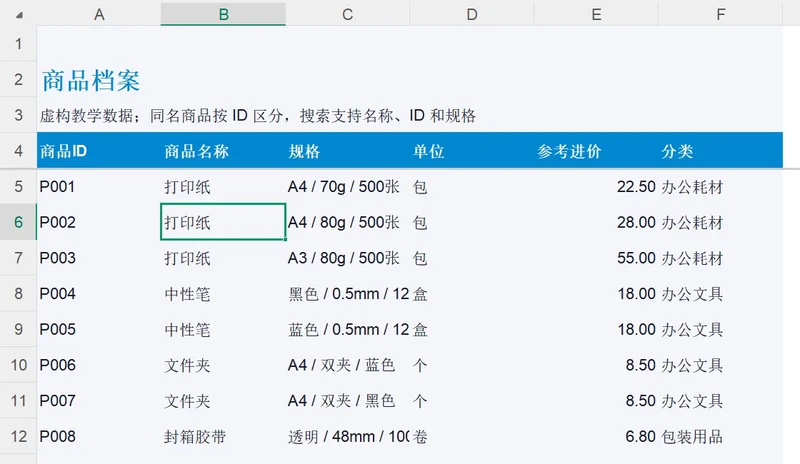Viewport: 800px width, 464px height.
Task: Select cell P005
Action: tap(99, 329)
